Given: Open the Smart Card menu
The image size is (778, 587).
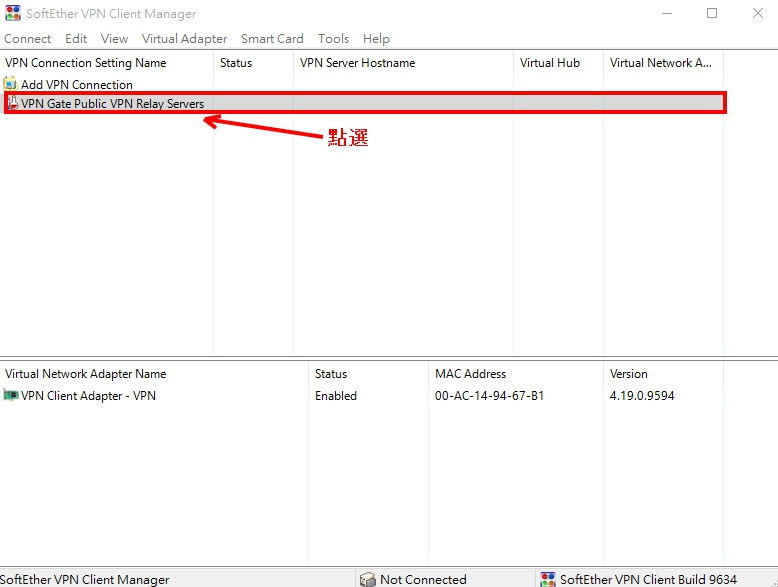Looking at the screenshot, I should click(272, 39).
